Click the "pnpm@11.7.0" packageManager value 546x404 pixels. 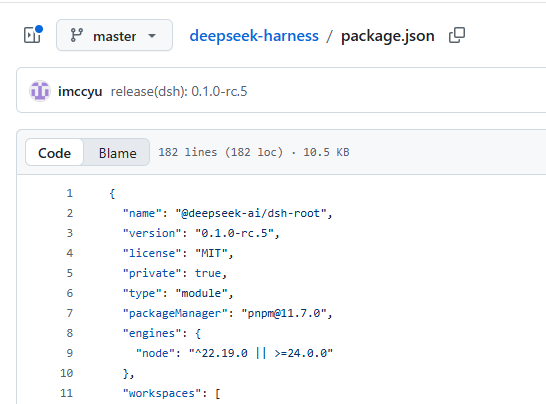284,313
